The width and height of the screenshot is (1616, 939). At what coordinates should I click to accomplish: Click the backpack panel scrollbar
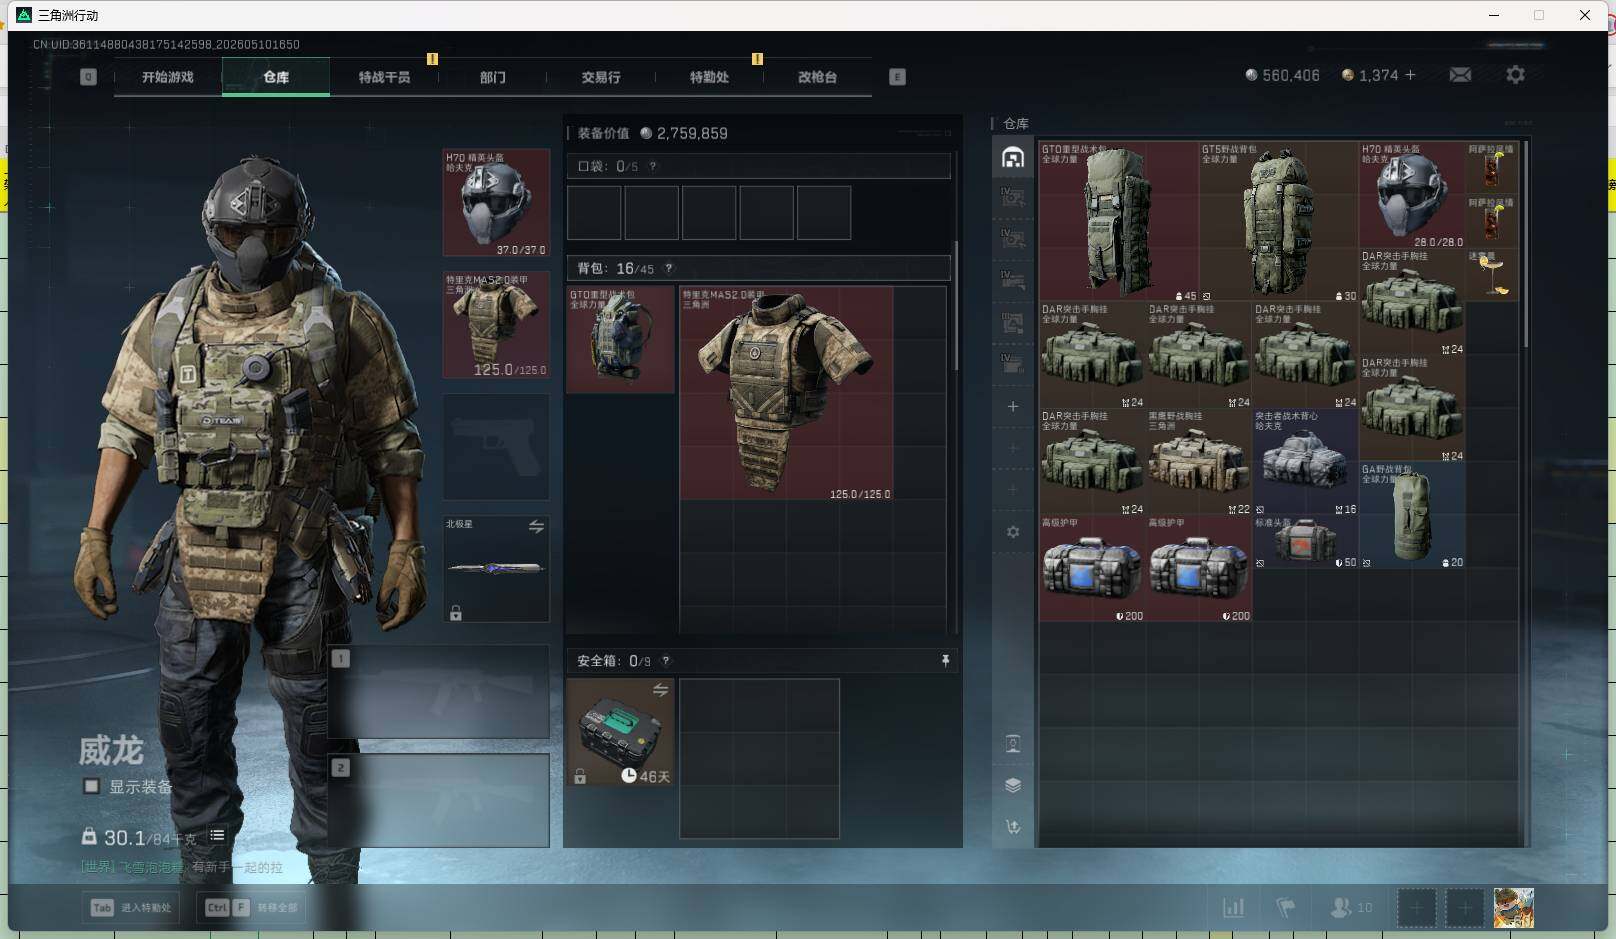[x=956, y=305]
